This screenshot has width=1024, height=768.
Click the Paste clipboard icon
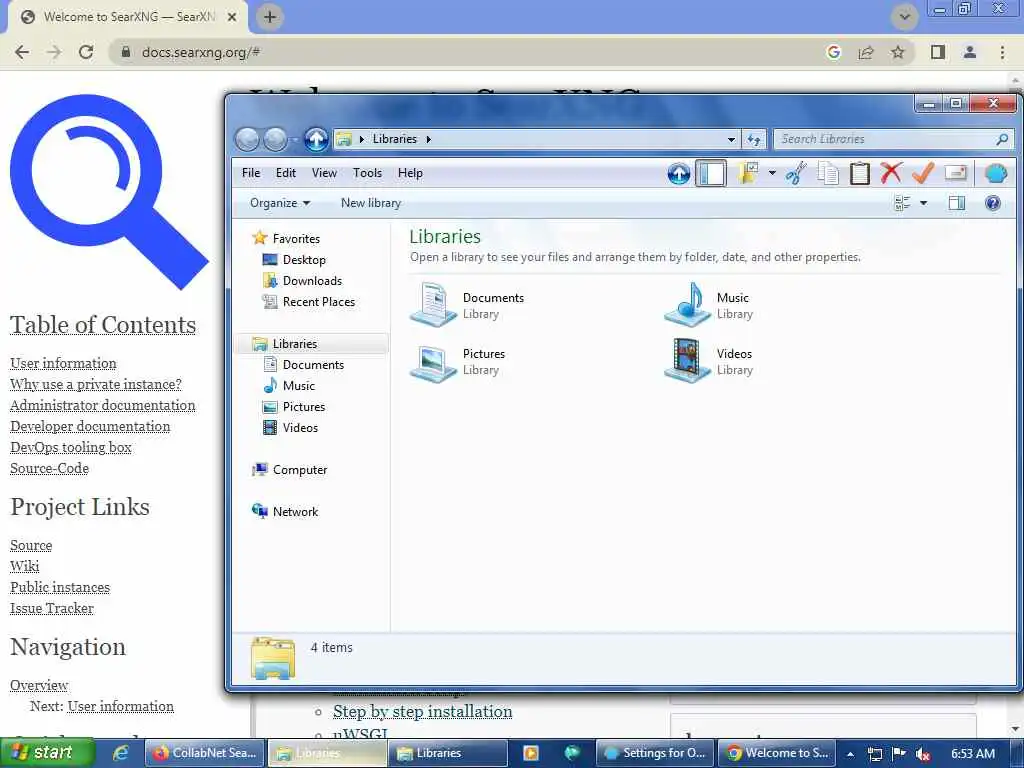coord(859,174)
